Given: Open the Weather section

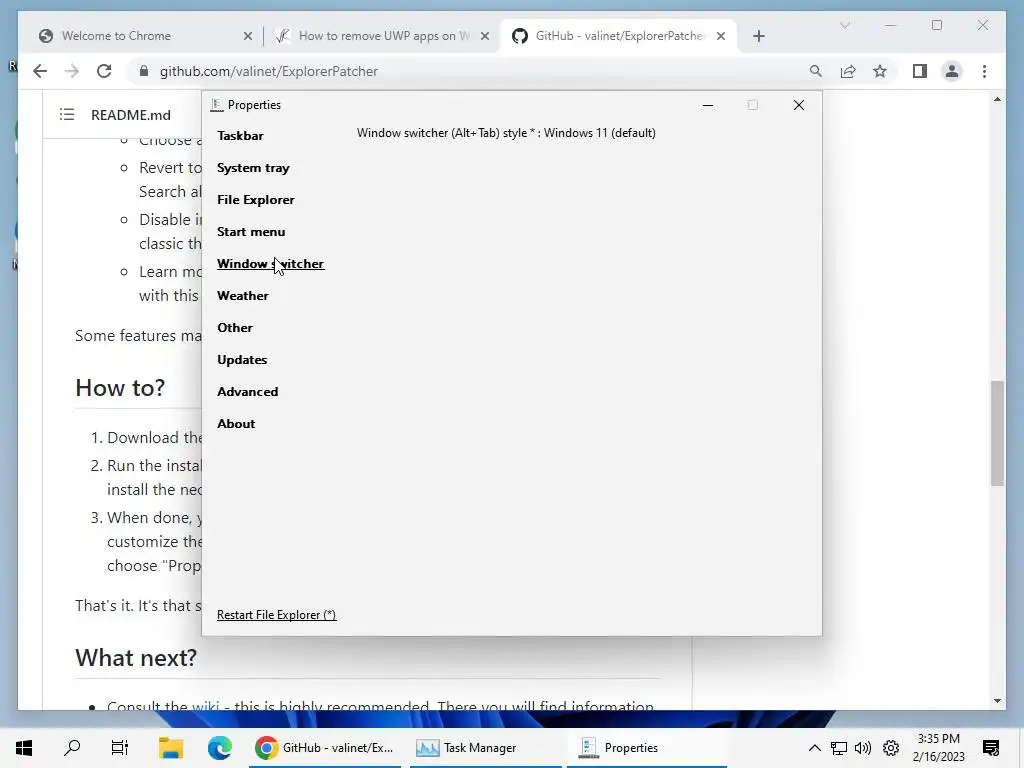Looking at the screenshot, I should click(x=242, y=296).
